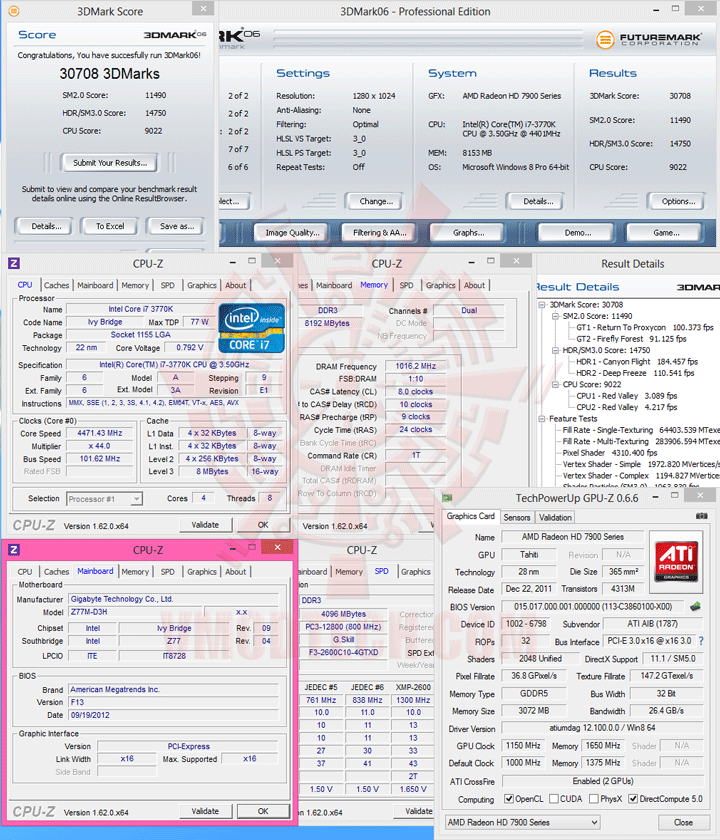Image resolution: width=720 pixels, height=840 pixels.
Task: Click the Driver Version field in GPU-Z
Action: click(602, 728)
